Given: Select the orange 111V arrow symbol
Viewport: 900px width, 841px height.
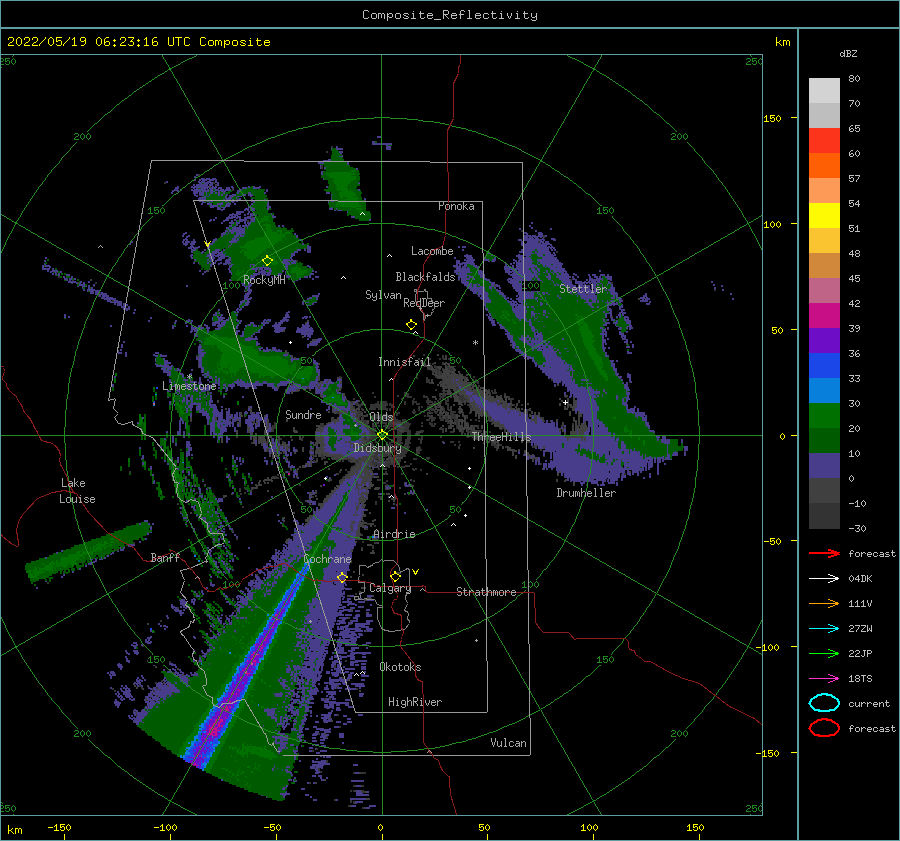Looking at the screenshot, I should point(824,603).
